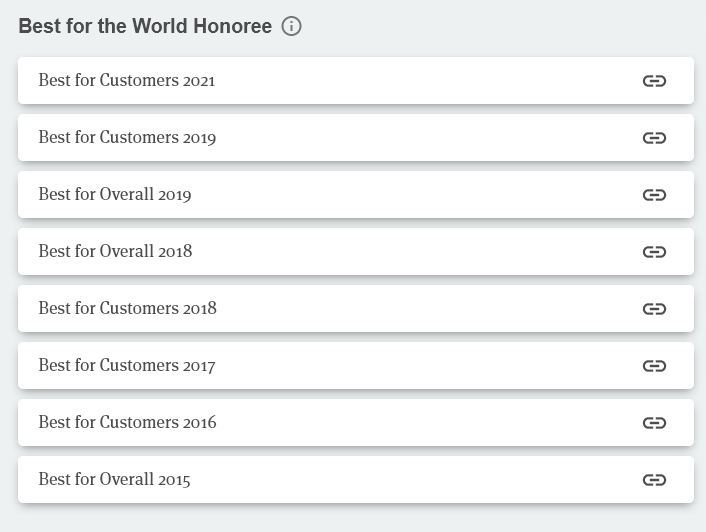Select the Best for Overall 2015 text
This screenshot has height=532, width=706.
point(114,479)
